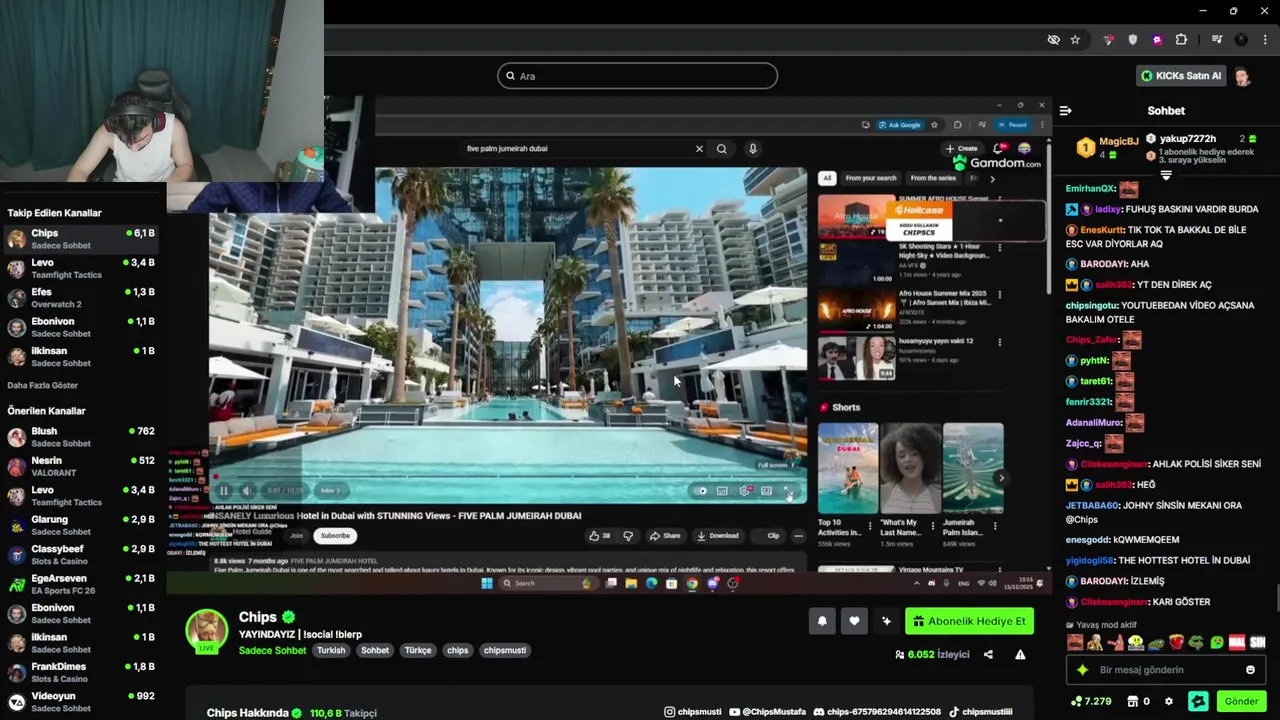The height and width of the screenshot is (720, 1280).
Task: Open the KICKs Satın Al purchase button
Action: tap(1181, 76)
